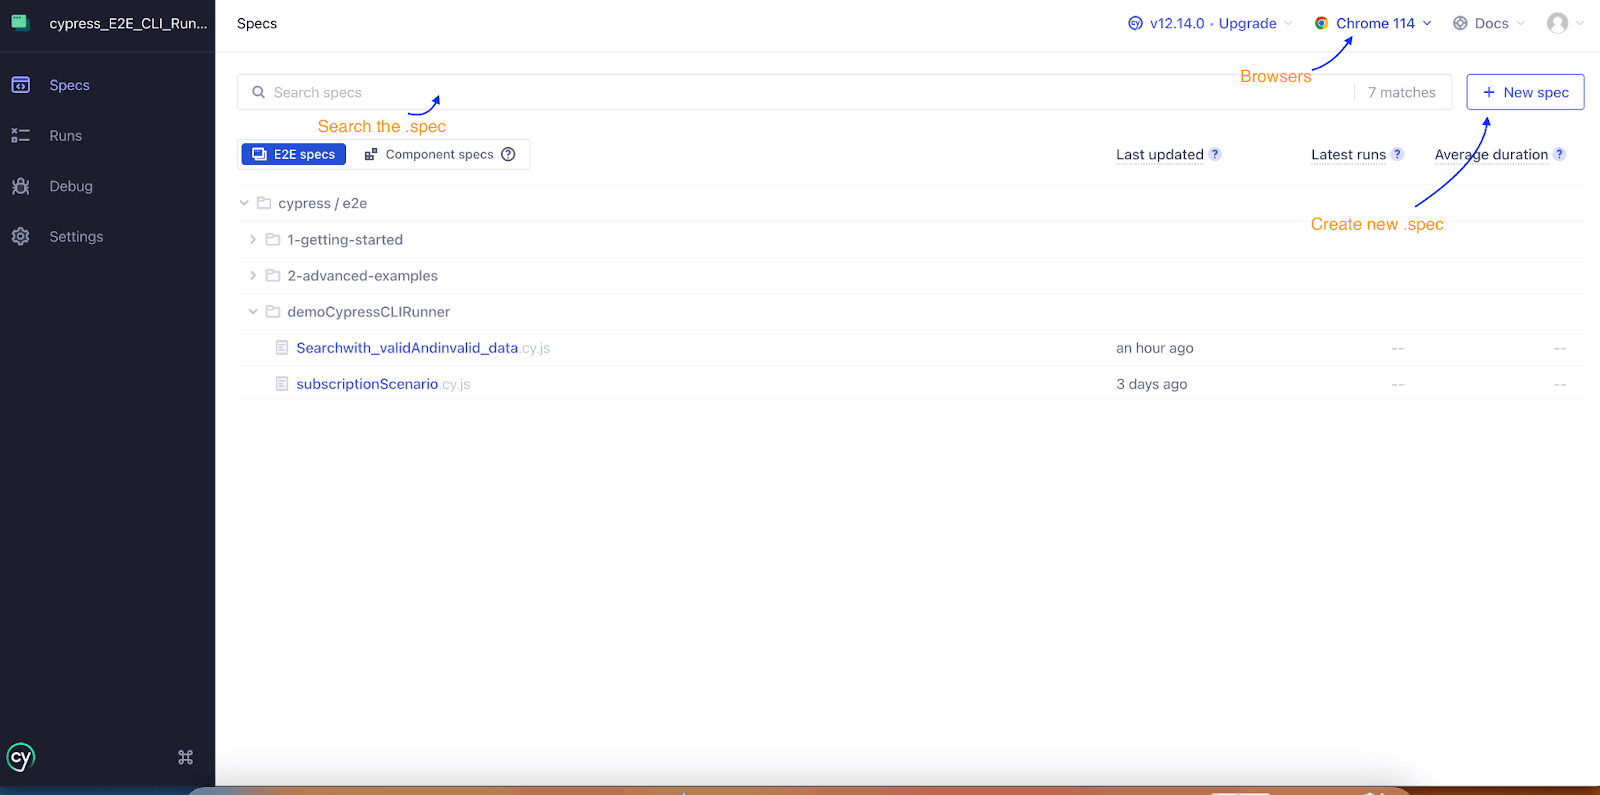Click the Last updated column header
1600x795 pixels.
[1160, 154]
